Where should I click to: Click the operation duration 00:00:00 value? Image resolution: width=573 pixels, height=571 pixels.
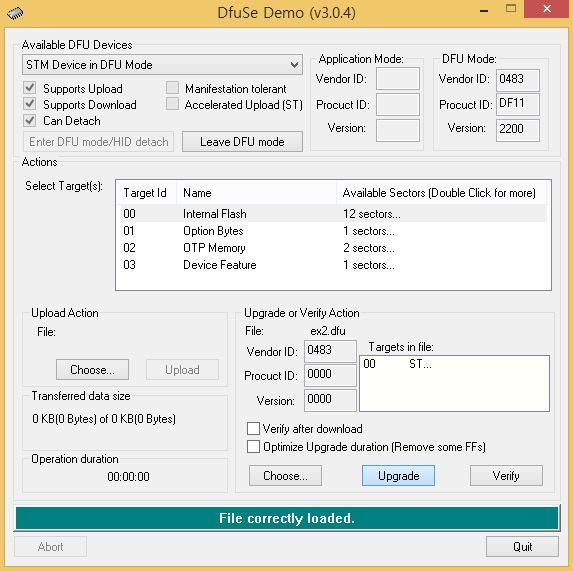click(x=128, y=476)
